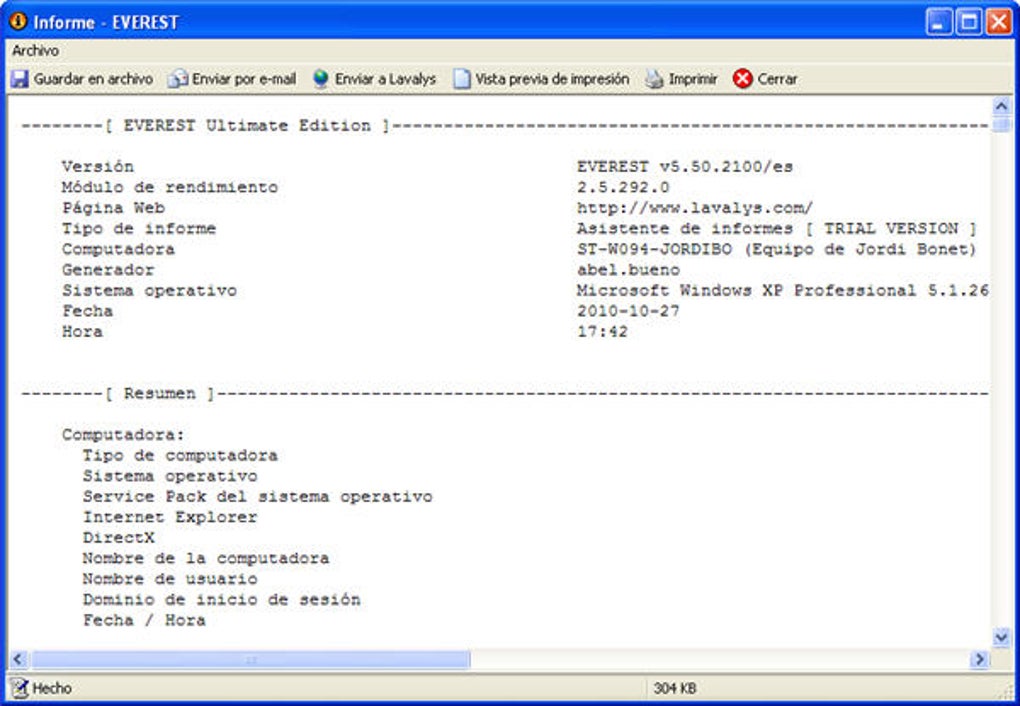1020x706 pixels.
Task: Select Guardar en archivo label
Action: 93,79
